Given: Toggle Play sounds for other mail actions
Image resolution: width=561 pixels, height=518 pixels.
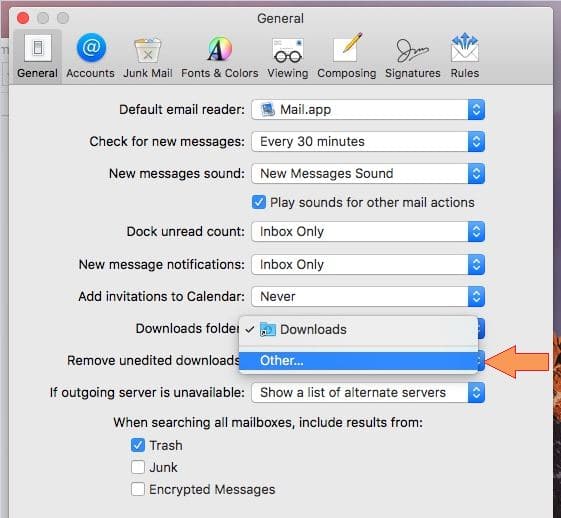Looking at the screenshot, I should click(x=259, y=202).
